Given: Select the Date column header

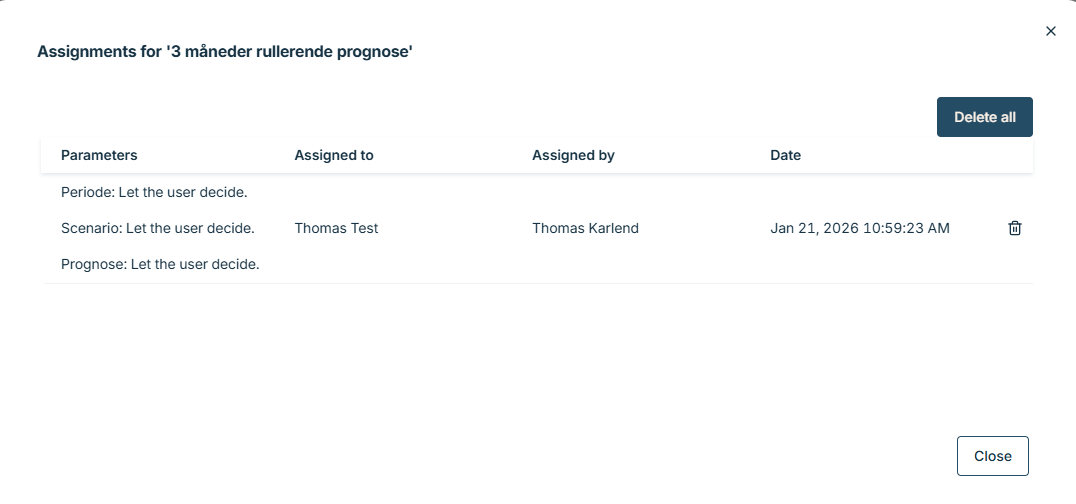Looking at the screenshot, I should pos(785,155).
